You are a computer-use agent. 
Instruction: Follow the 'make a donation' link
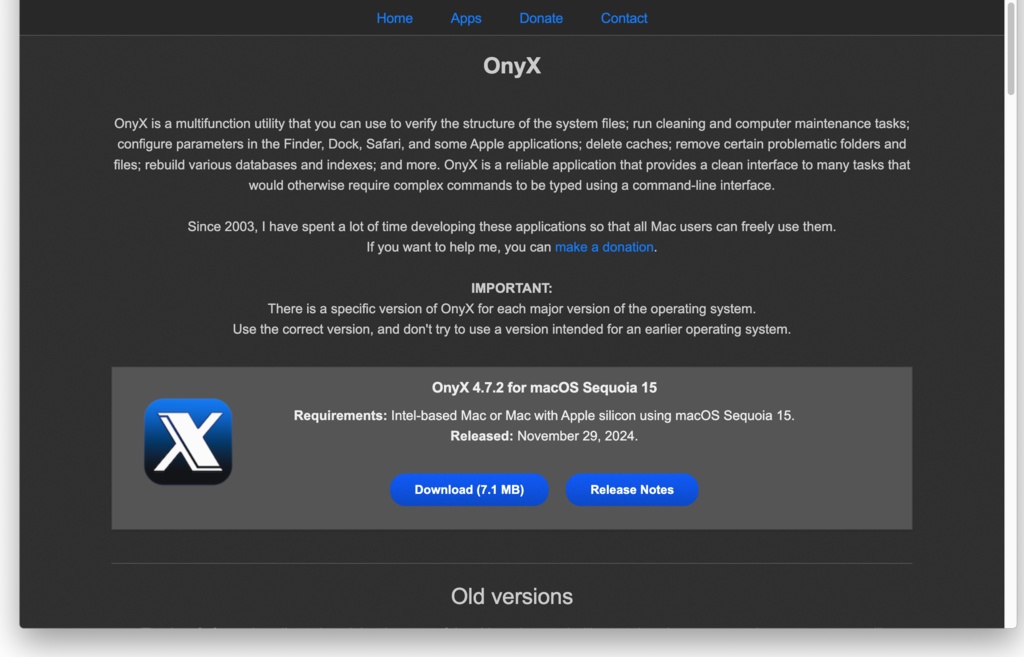click(x=604, y=247)
